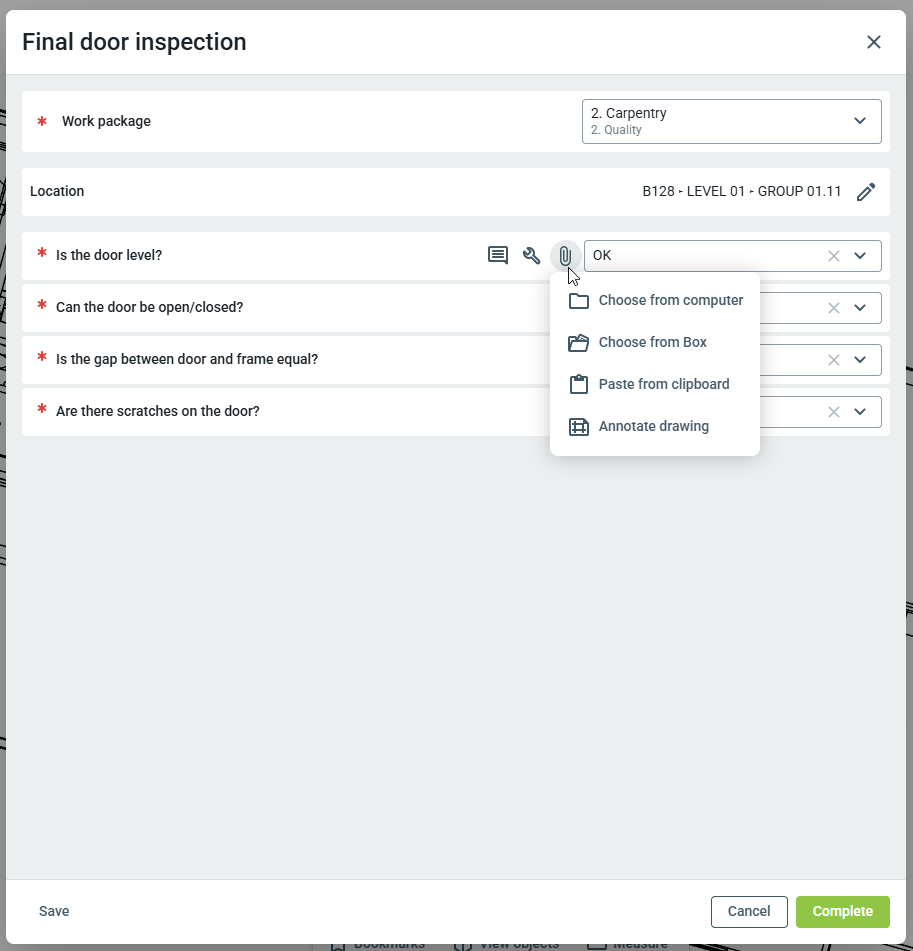Select Choose from computer

click(670, 300)
